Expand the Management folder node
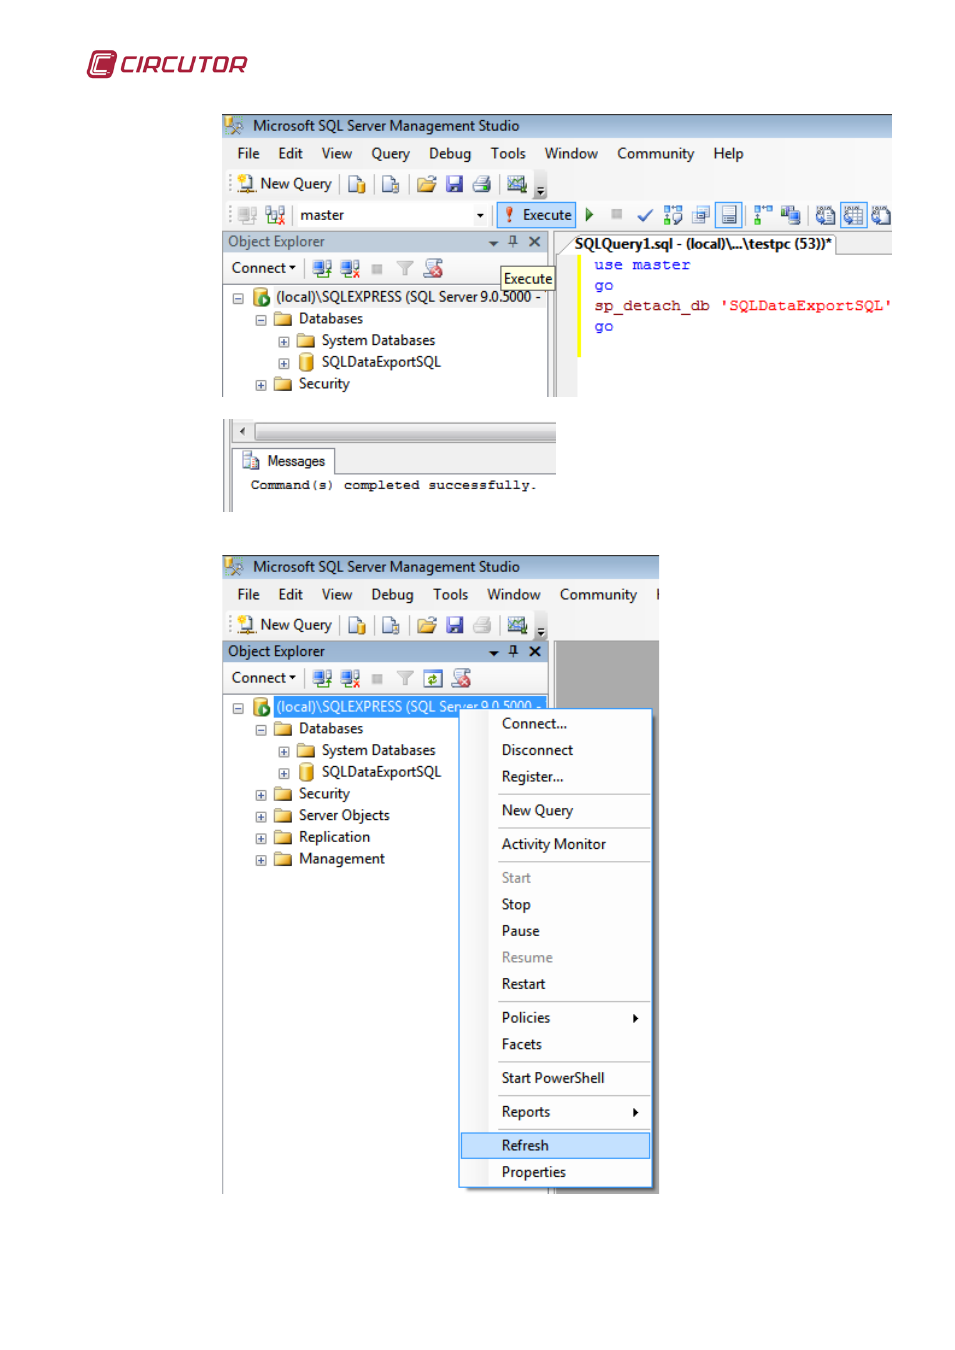The image size is (955, 1350). 261,861
